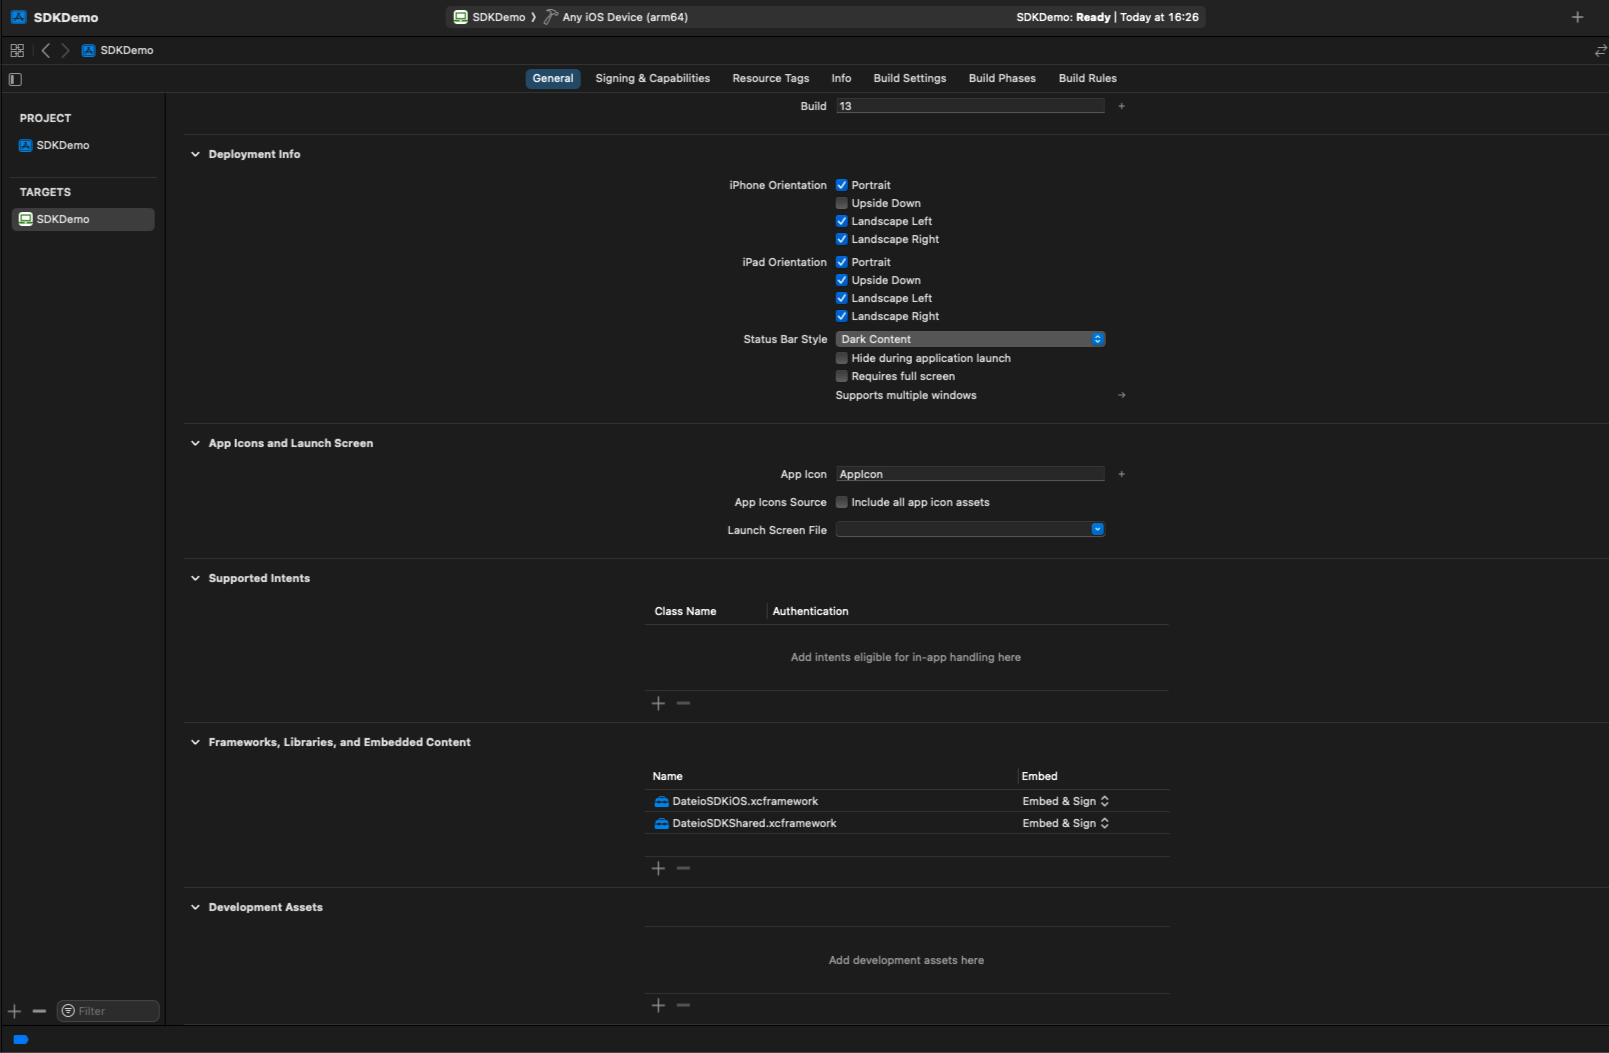Select the SDKDemo project in the sidebar
1609x1053 pixels.
[63, 145]
